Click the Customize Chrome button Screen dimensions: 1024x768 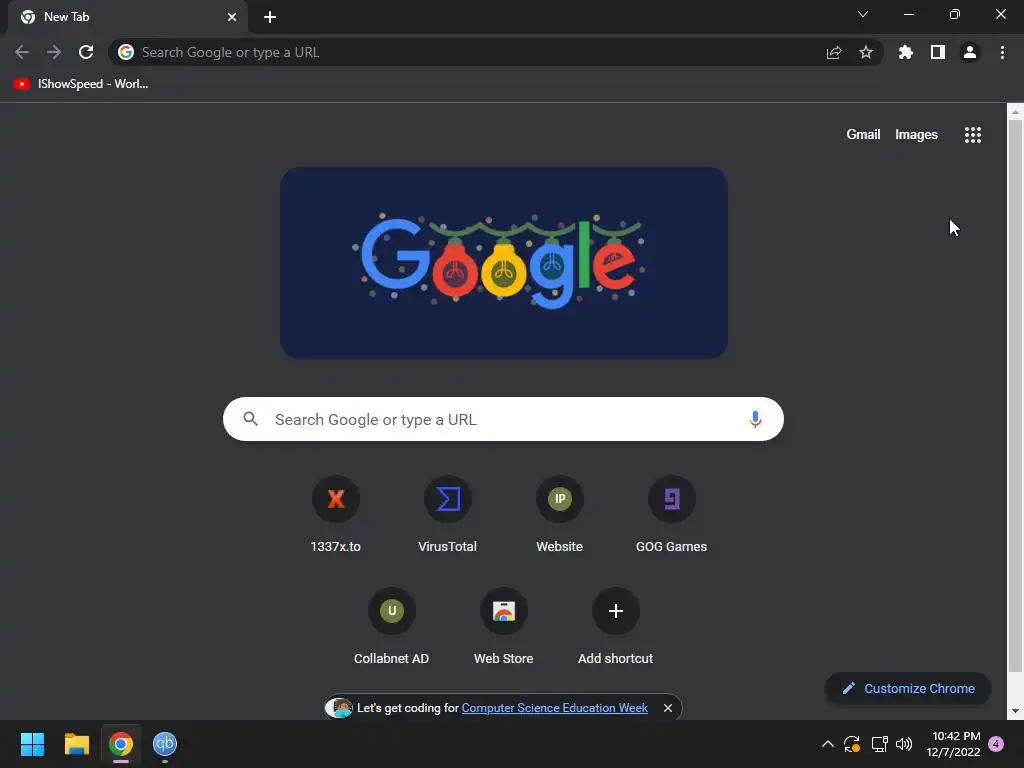(908, 688)
